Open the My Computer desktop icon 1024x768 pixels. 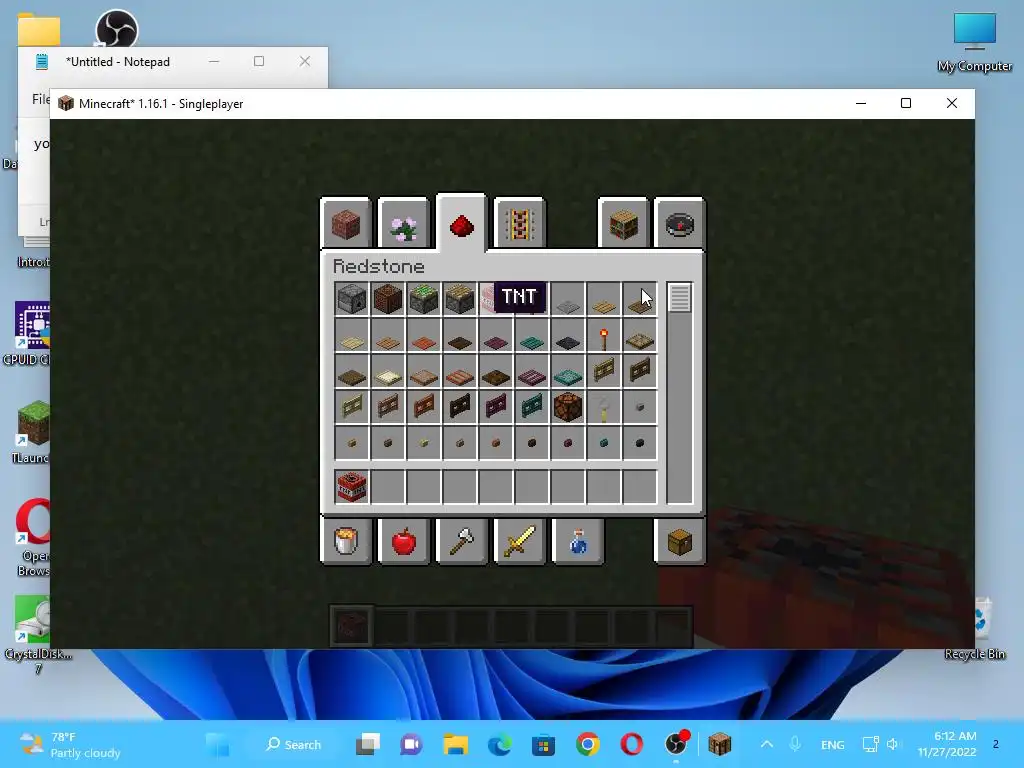pos(974,43)
